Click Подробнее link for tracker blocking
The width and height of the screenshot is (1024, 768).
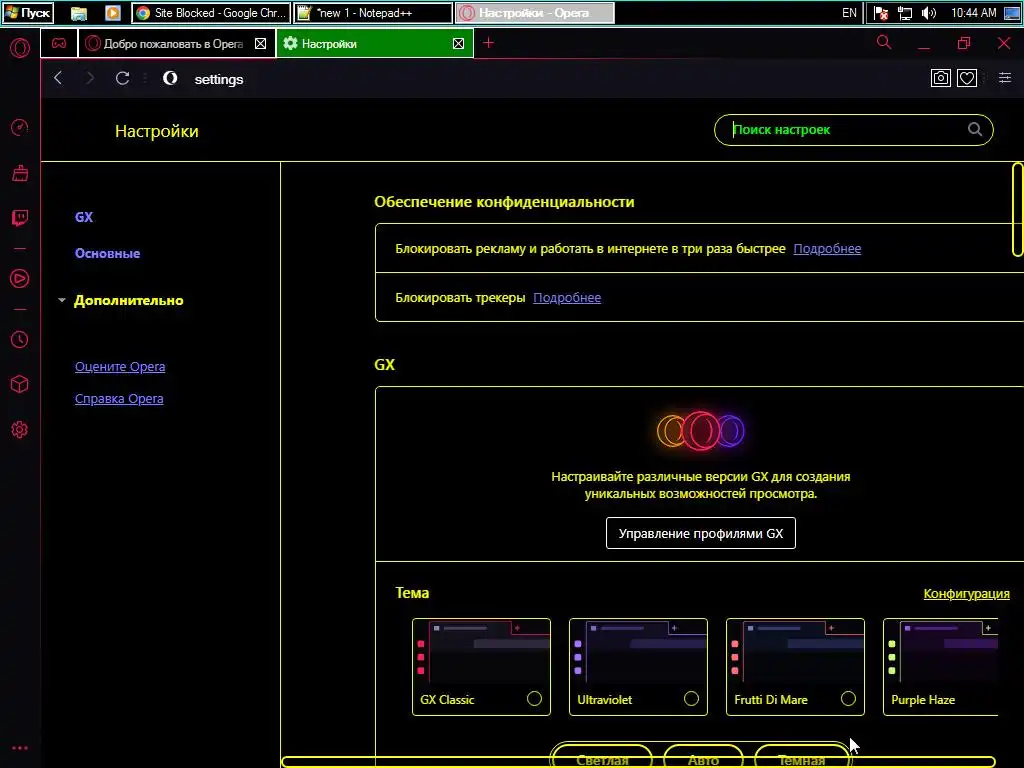click(x=567, y=298)
